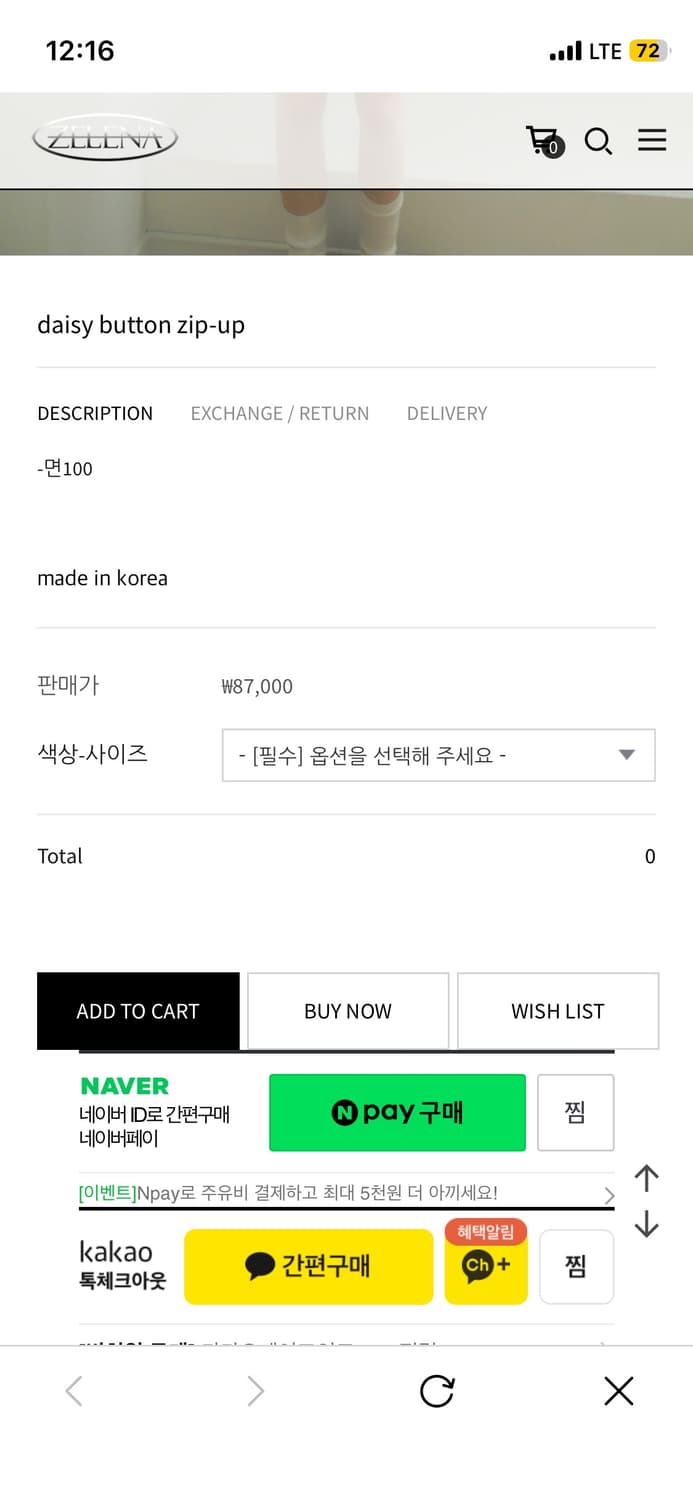Click the dropdown arrow on option selector

[626, 755]
